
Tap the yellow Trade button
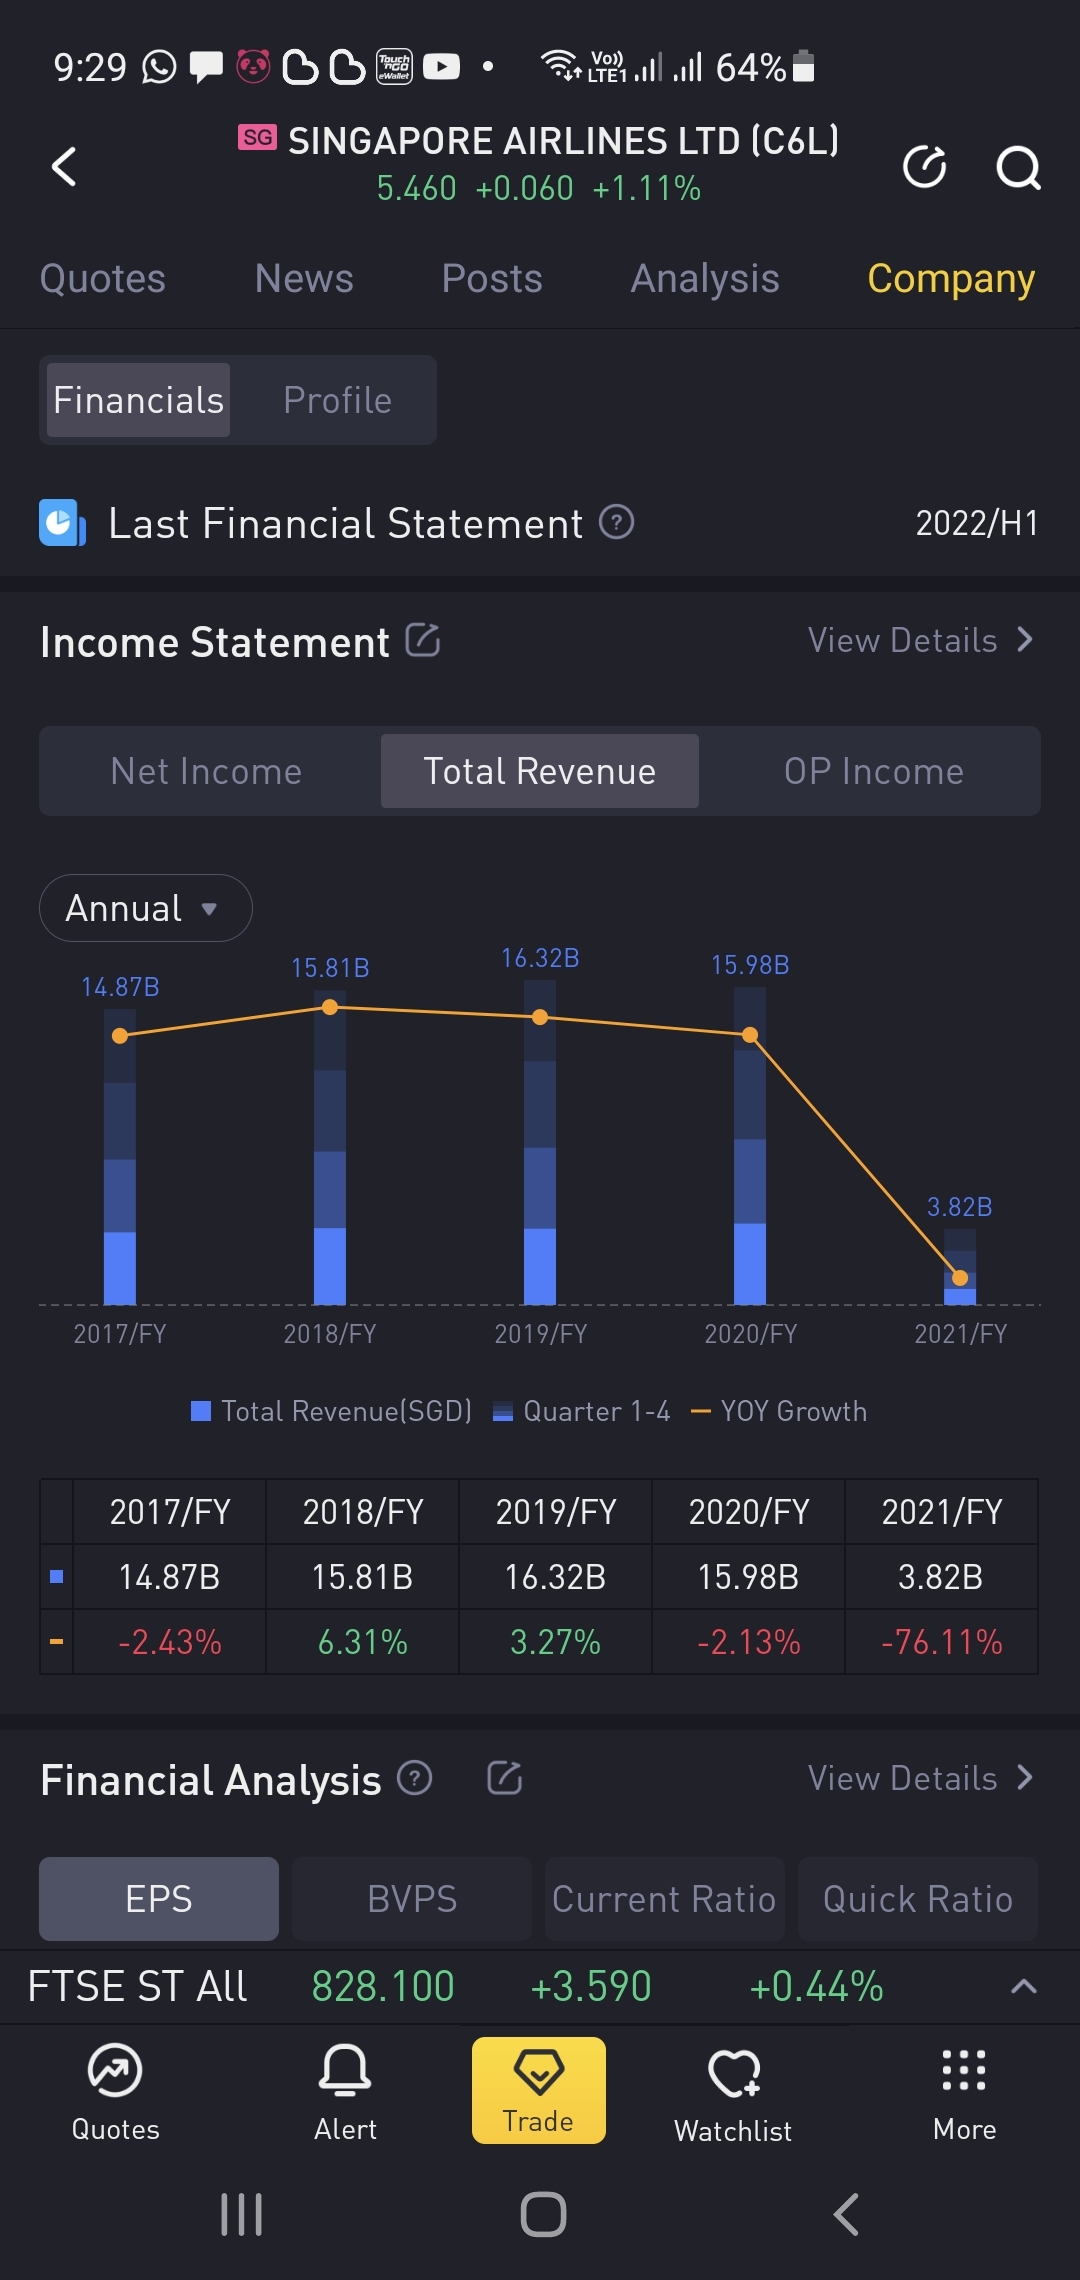(539, 2090)
